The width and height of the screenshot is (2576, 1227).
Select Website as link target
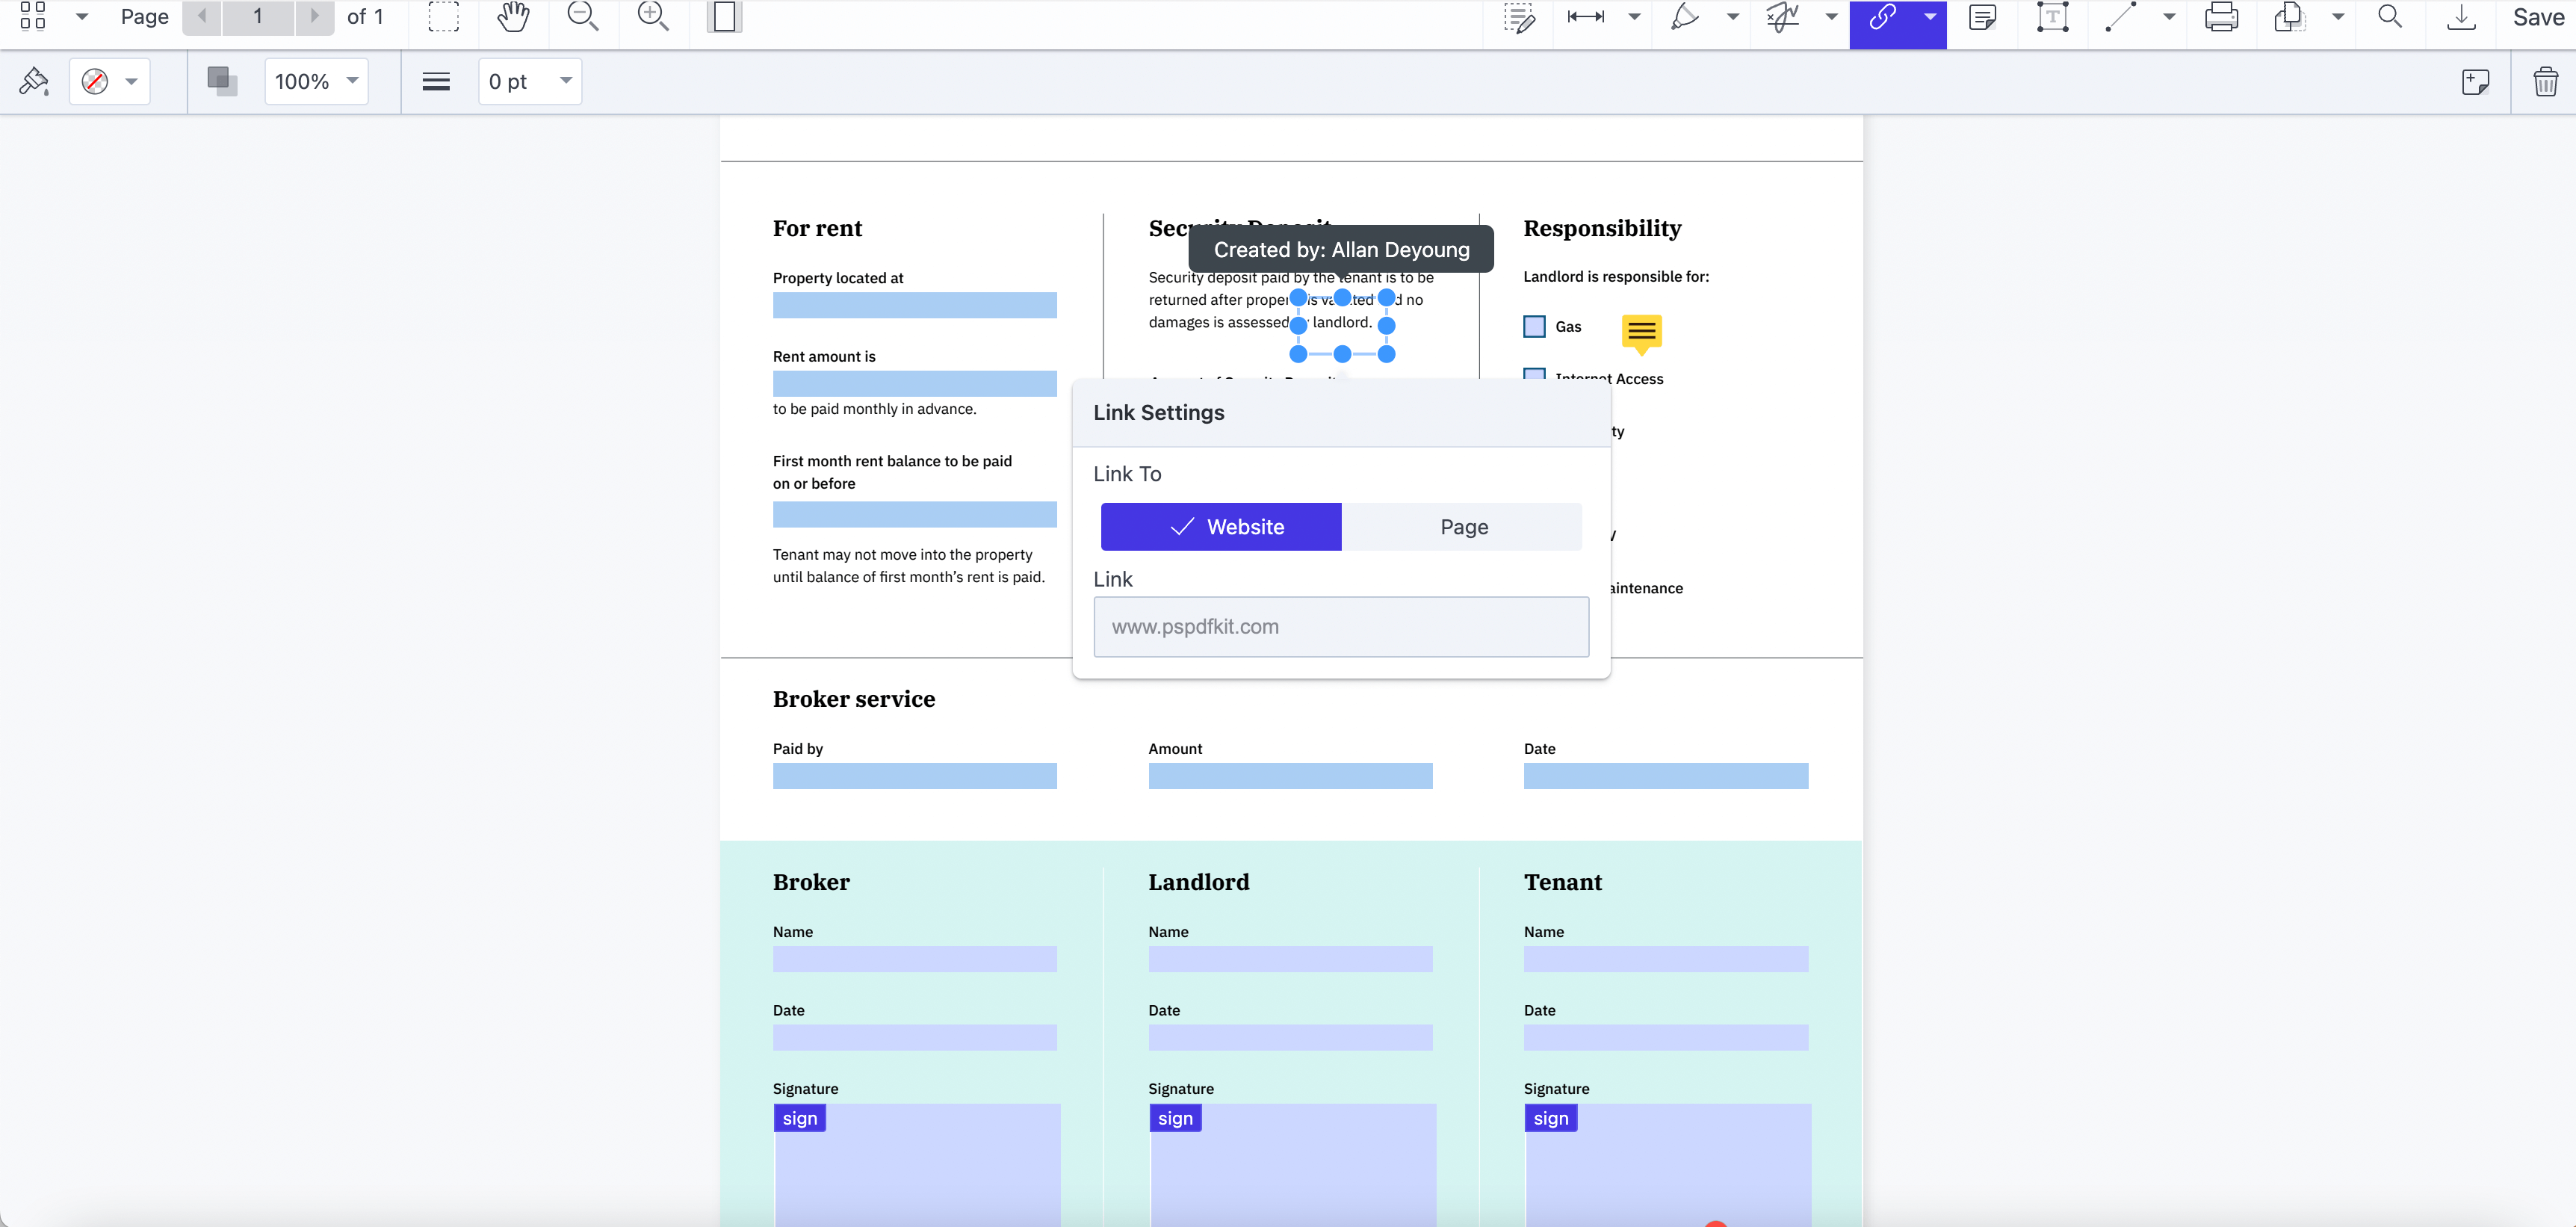point(1221,527)
